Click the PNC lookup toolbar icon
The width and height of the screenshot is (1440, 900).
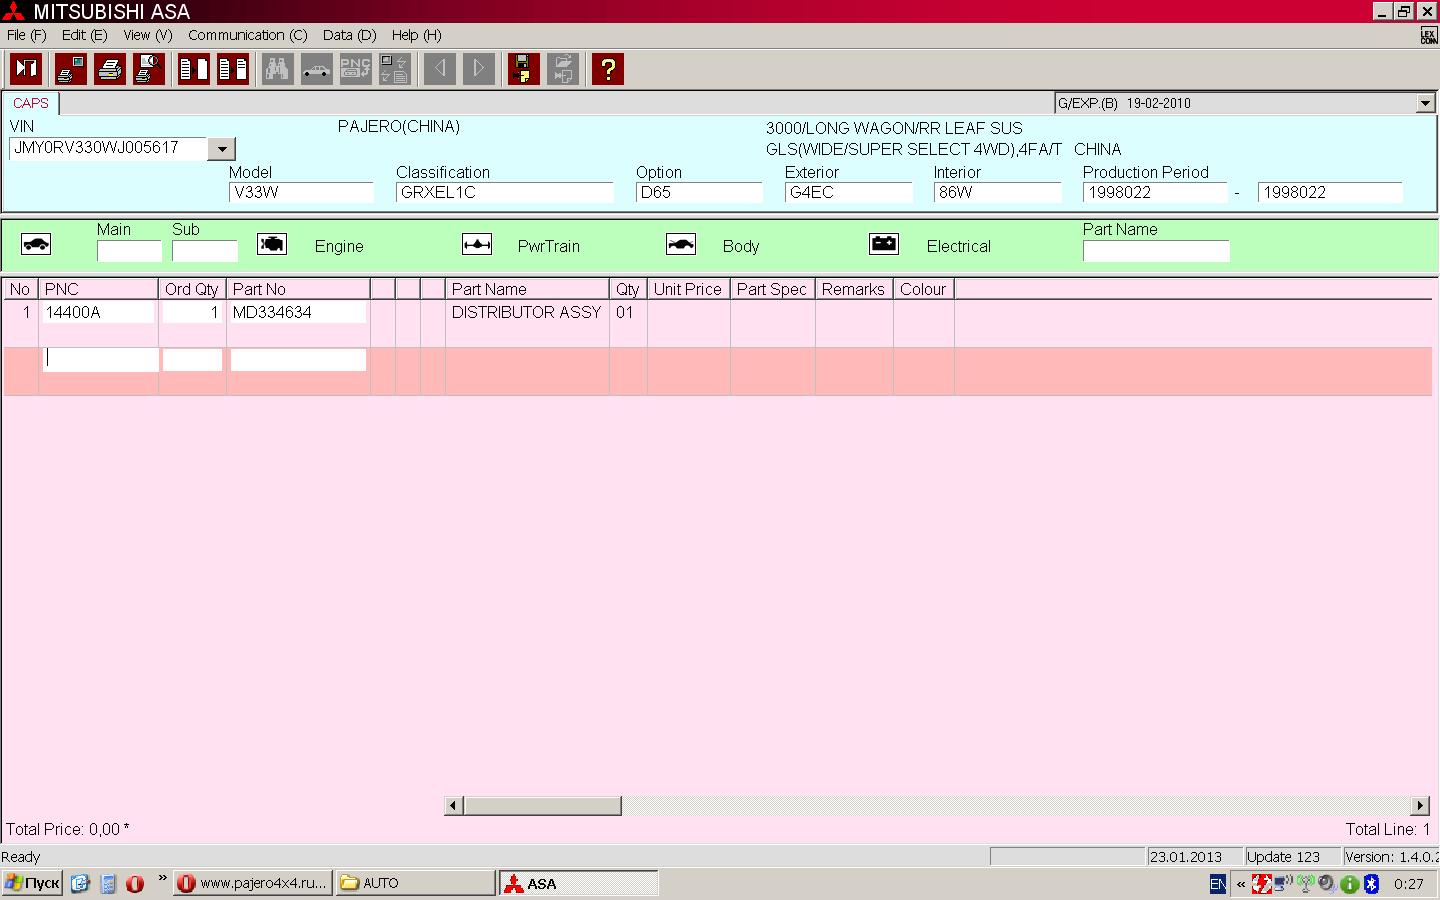pyautogui.click(x=355, y=69)
